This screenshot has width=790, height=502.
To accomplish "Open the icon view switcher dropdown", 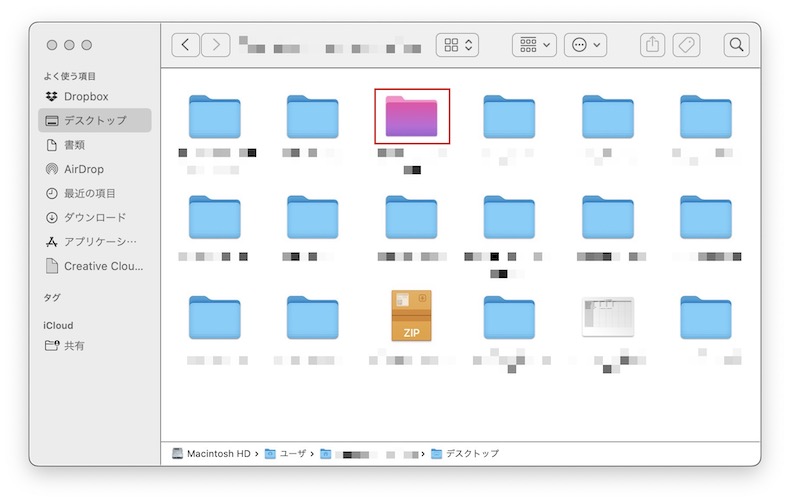I will (x=457, y=45).
